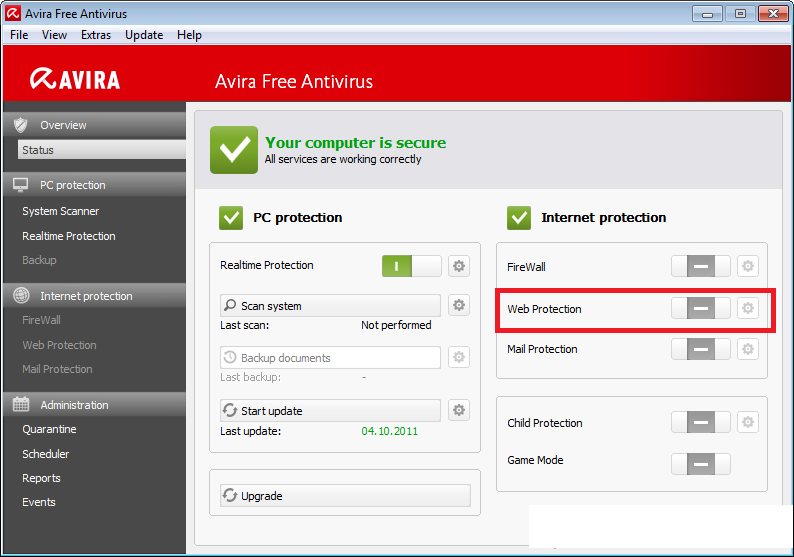Screen dimensions: 794x557
Task: Open Web Protection settings gear
Action: 748,308
